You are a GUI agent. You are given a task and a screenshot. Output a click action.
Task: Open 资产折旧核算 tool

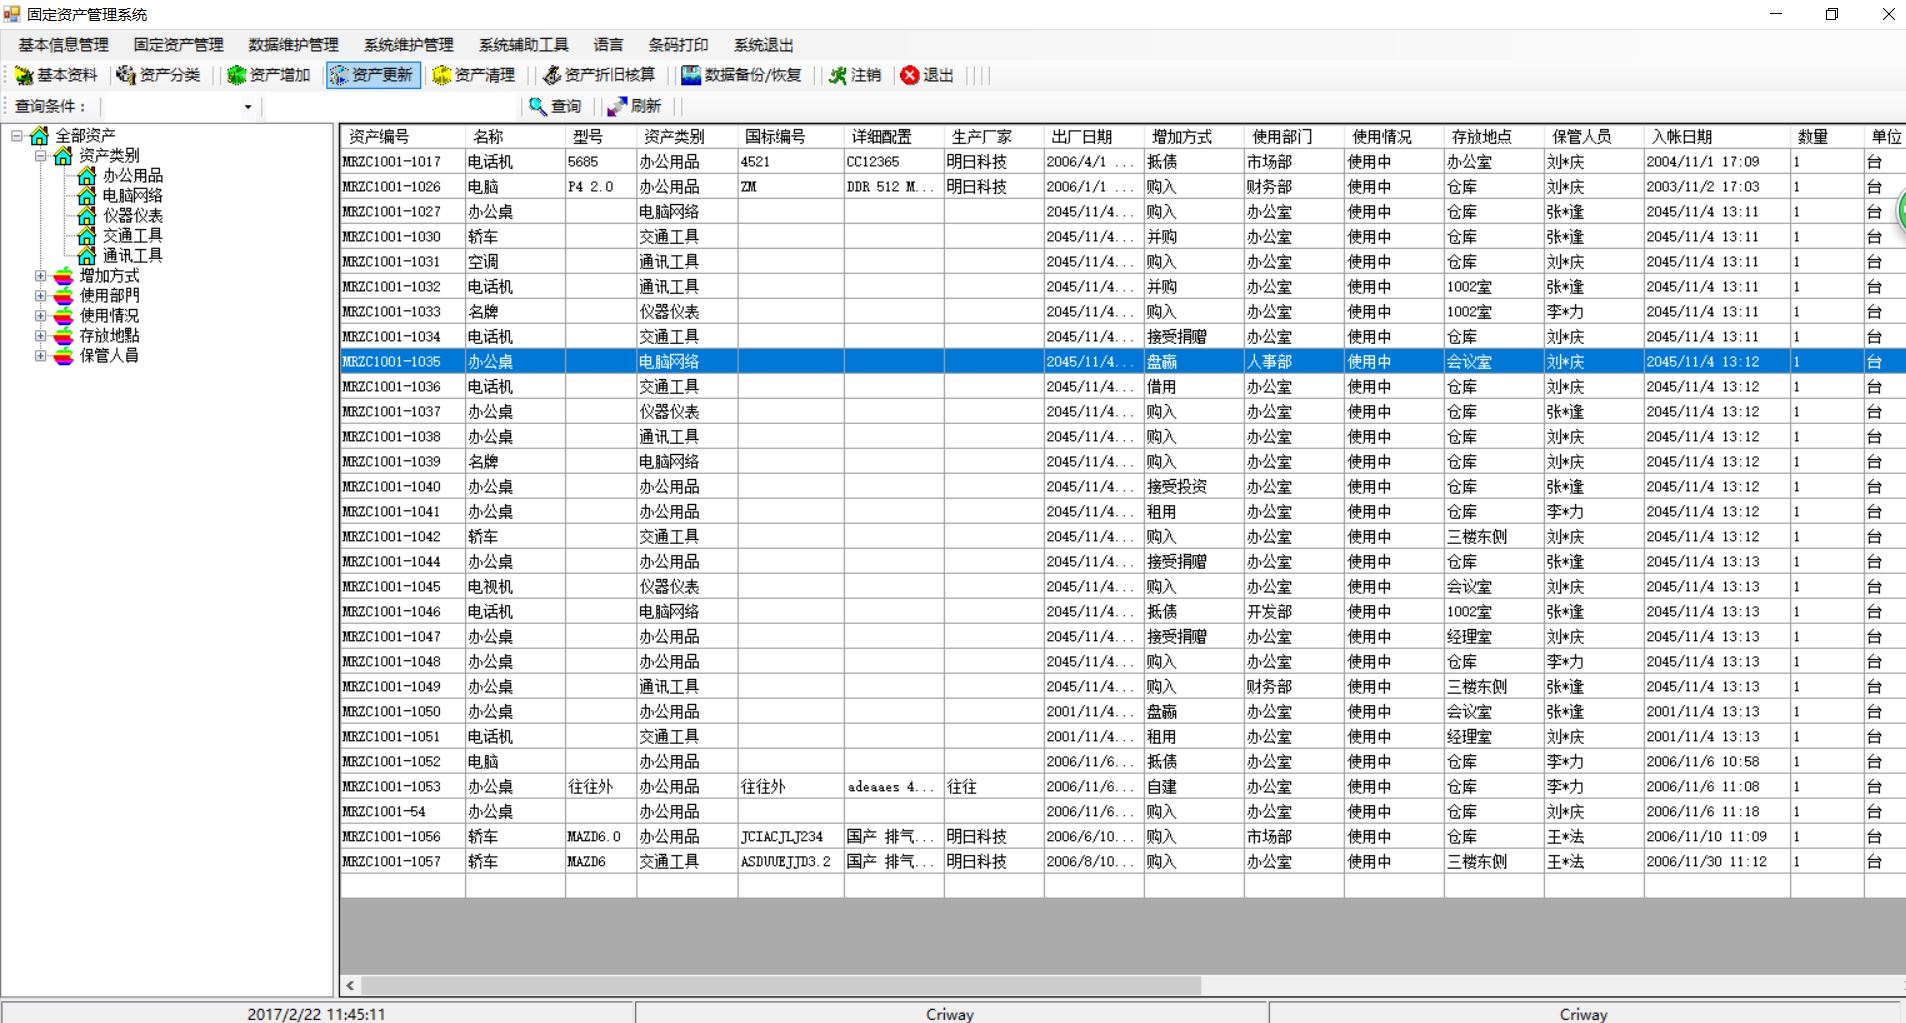pyautogui.click(x=599, y=75)
